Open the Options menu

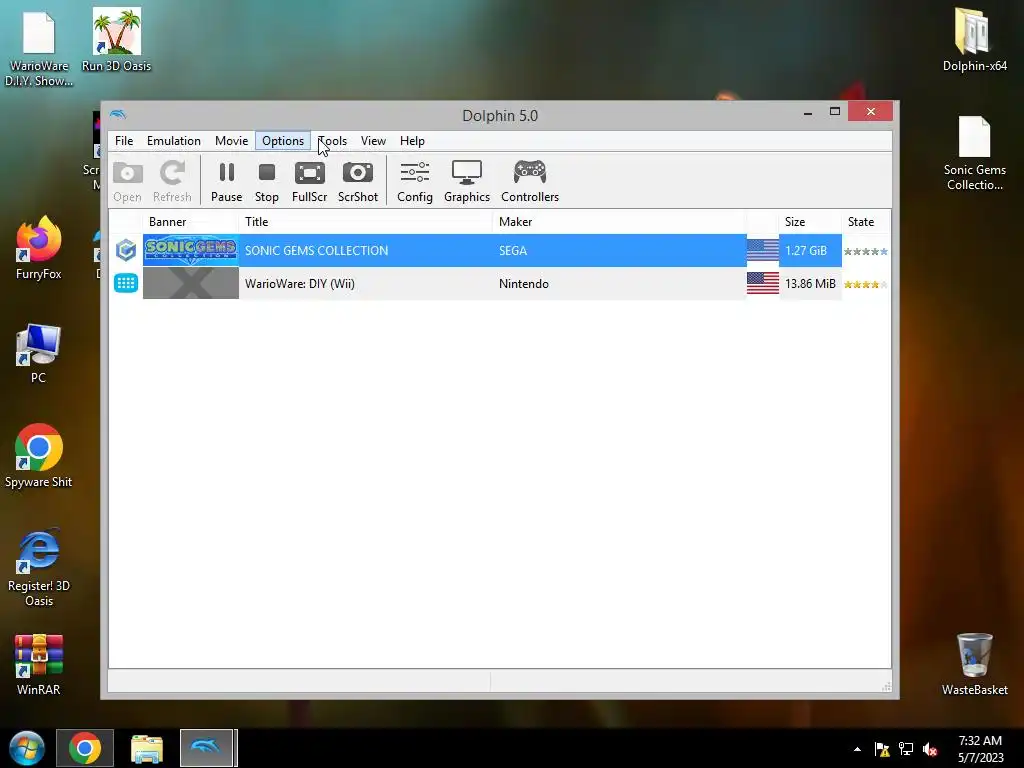pyautogui.click(x=283, y=141)
